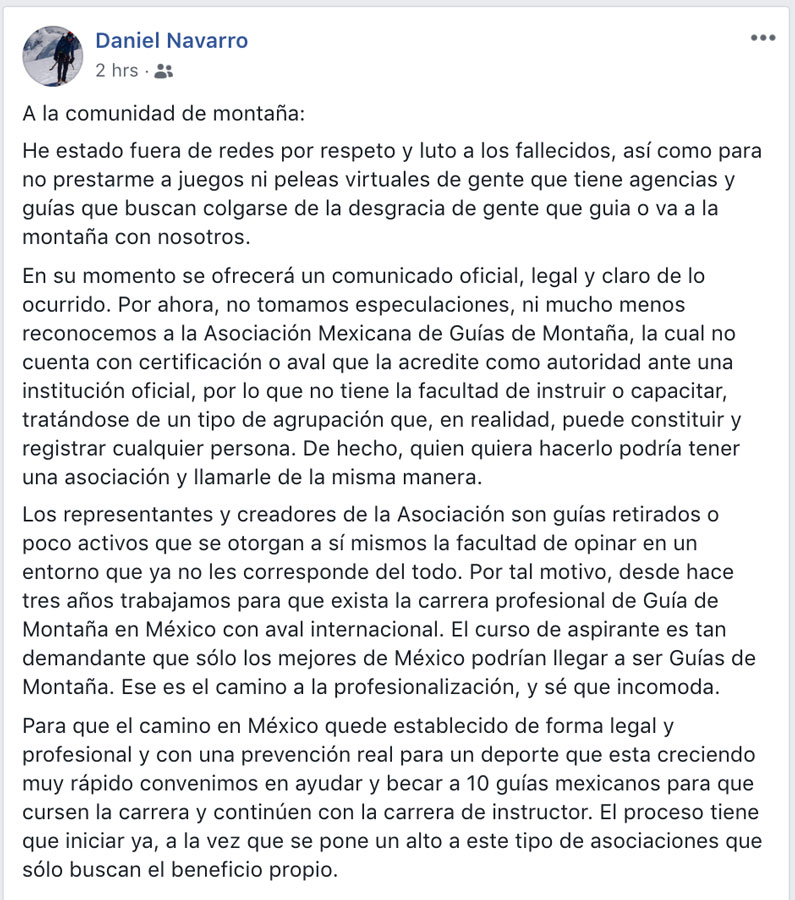This screenshot has width=795, height=900.
Task: Open the Daniel Navarro profile name link
Action: pyautogui.click(x=171, y=41)
